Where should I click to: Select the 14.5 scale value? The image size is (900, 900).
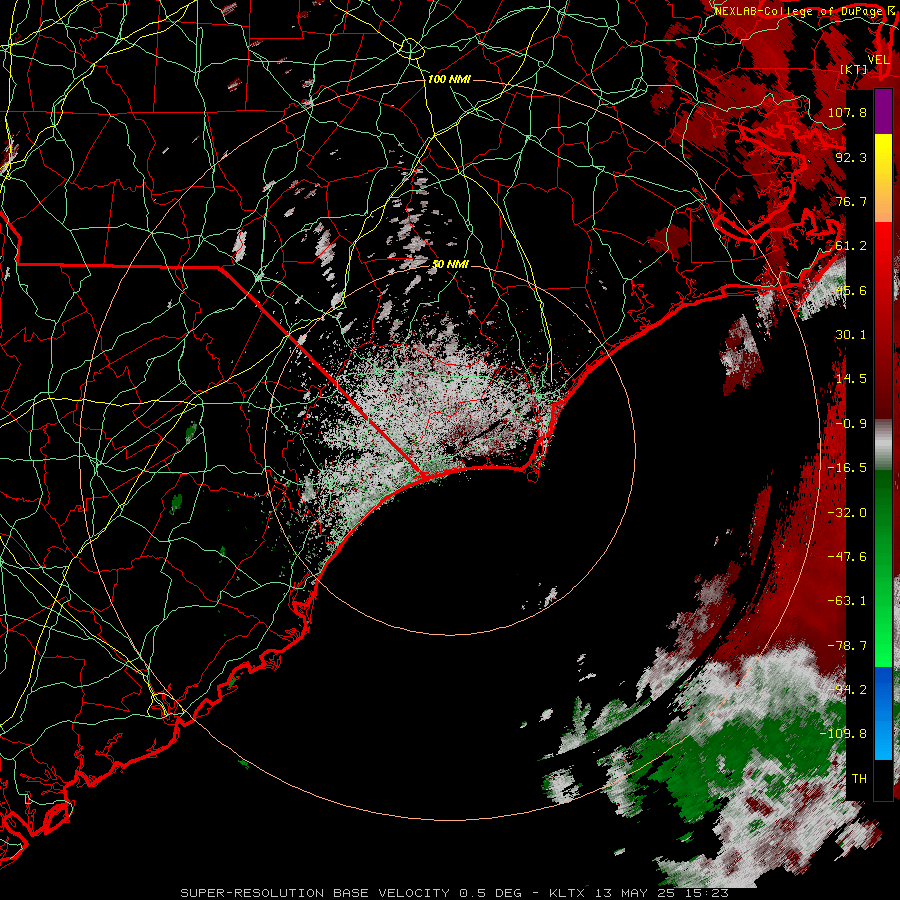point(851,379)
